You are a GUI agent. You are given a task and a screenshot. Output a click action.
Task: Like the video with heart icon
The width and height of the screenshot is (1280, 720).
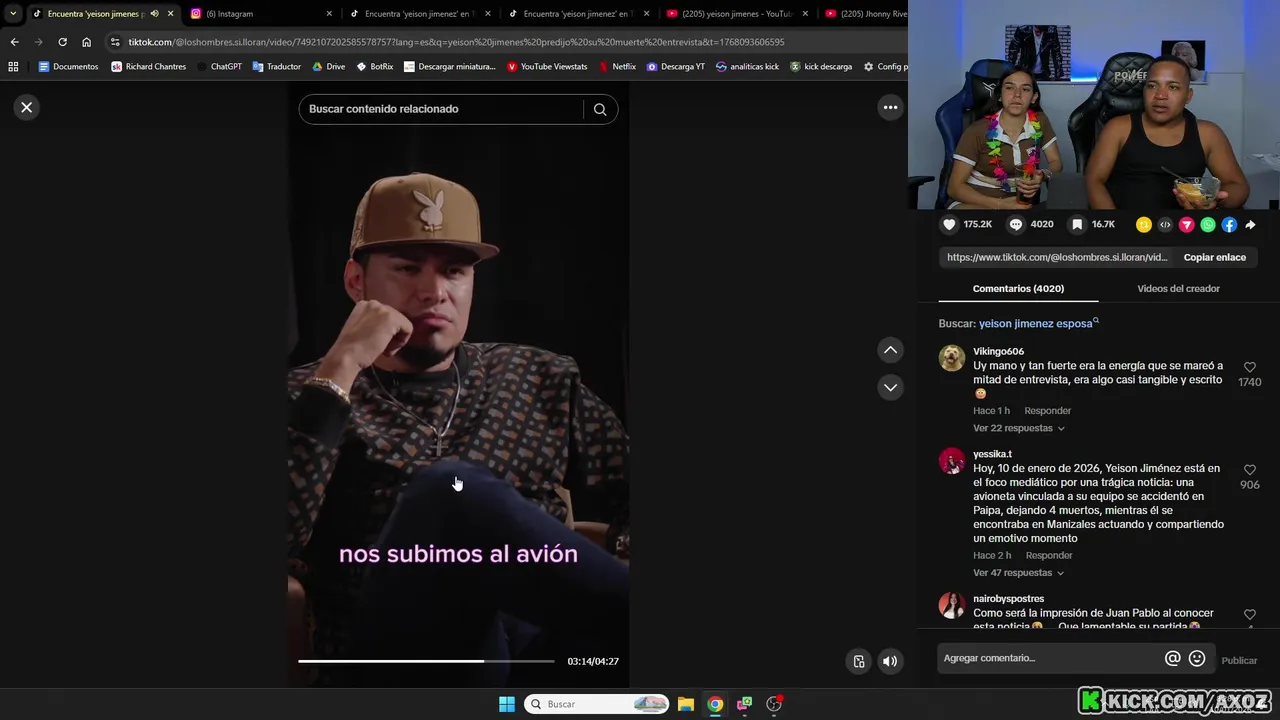click(x=949, y=225)
